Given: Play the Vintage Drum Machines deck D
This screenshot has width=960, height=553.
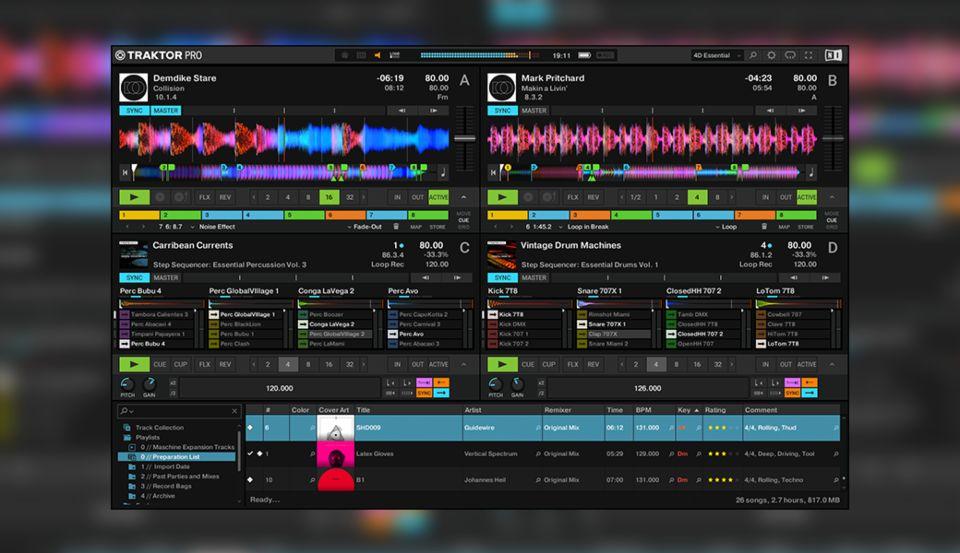Looking at the screenshot, I should 502,364.
